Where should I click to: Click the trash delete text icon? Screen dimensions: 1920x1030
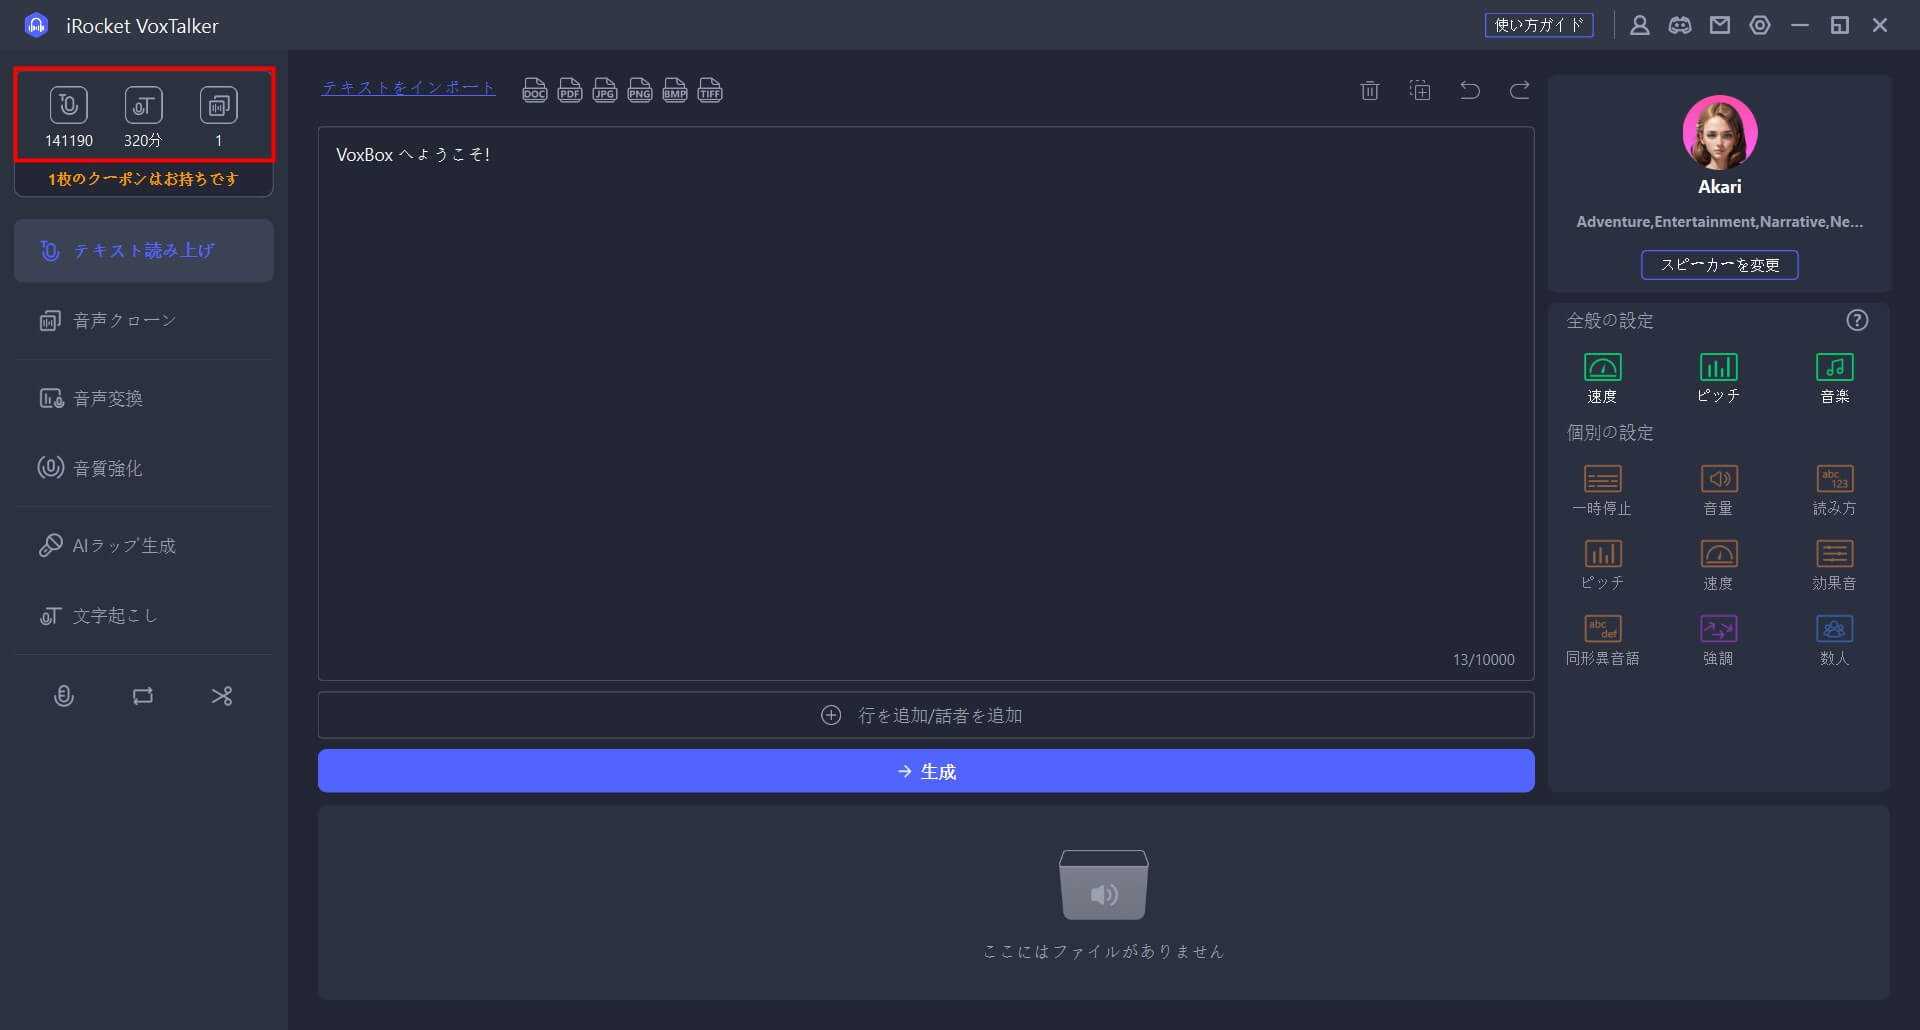1370,91
